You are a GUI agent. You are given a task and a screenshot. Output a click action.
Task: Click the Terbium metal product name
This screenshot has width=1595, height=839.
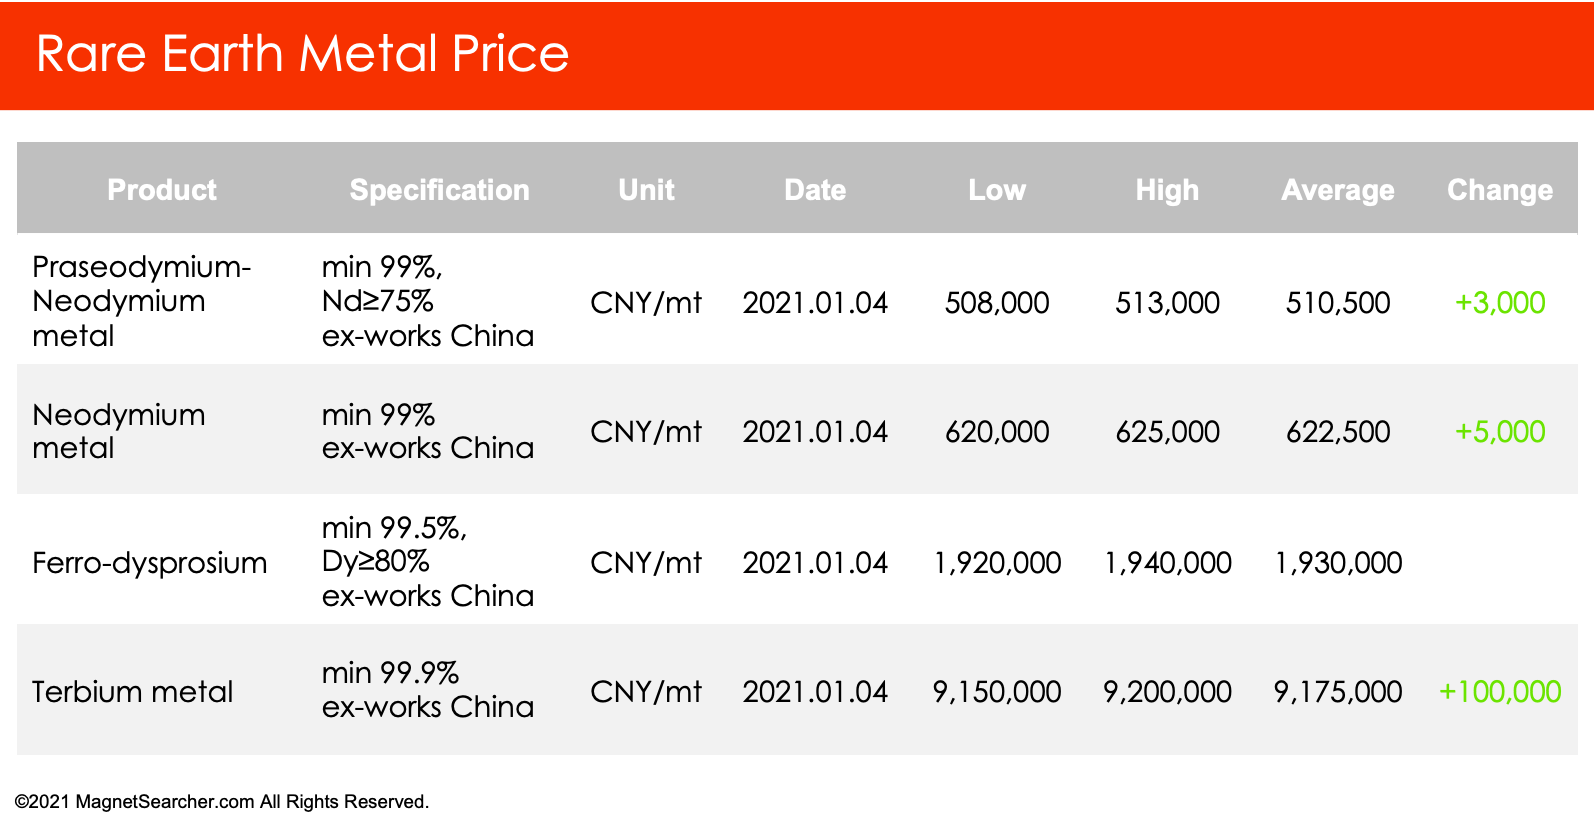point(132,692)
